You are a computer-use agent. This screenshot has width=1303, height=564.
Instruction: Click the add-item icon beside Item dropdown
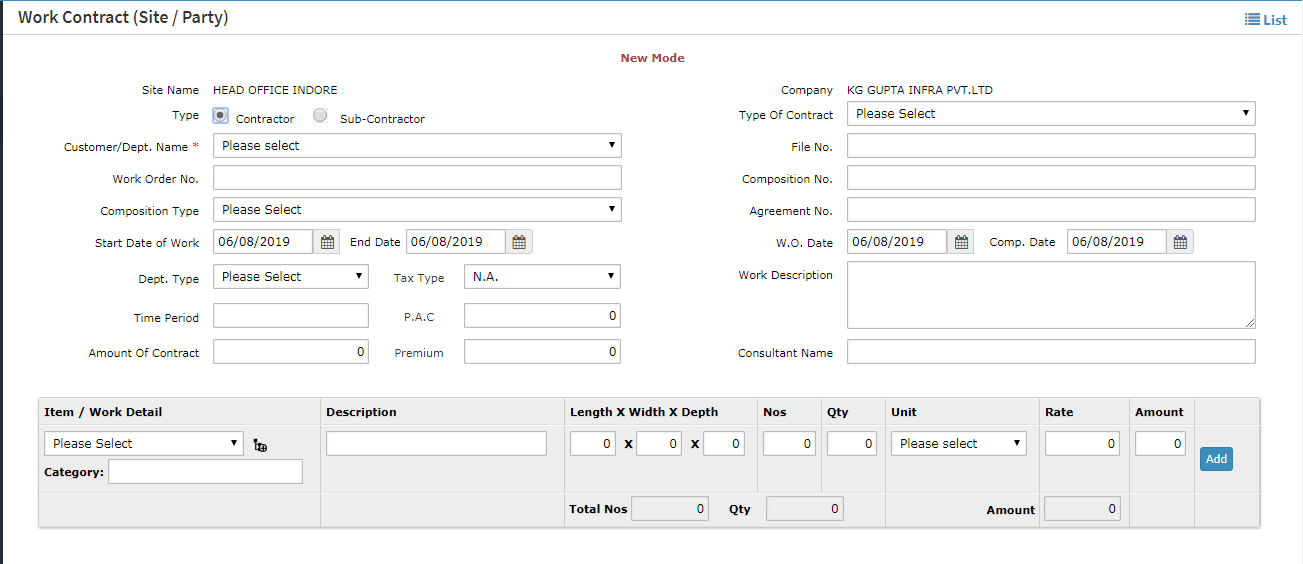(260, 446)
